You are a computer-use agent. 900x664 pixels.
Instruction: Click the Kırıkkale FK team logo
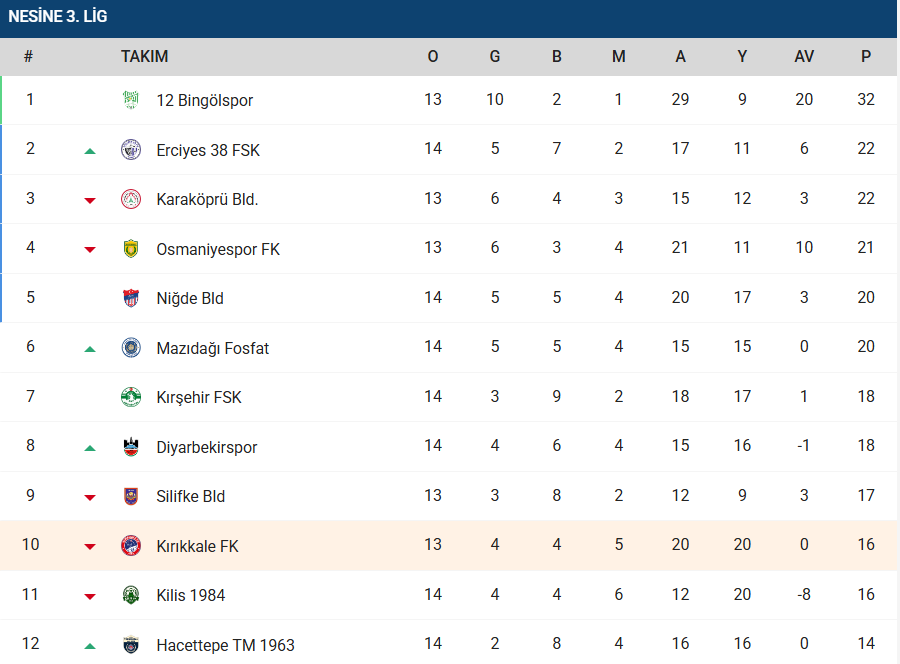(x=131, y=546)
